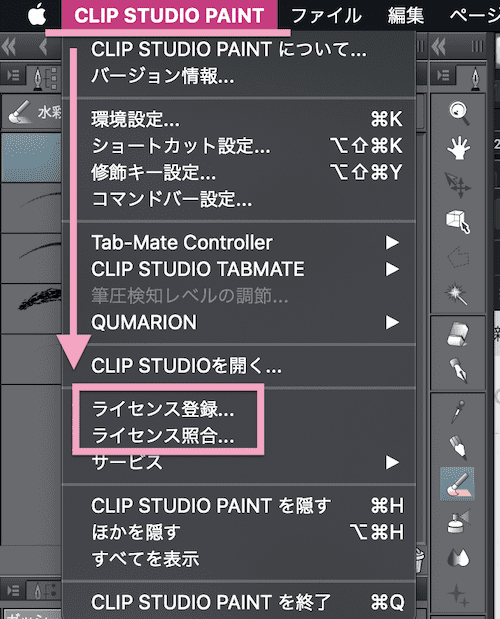The height and width of the screenshot is (619, 500).
Task: Select the Airbrush tool
Action: [x=459, y=521]
